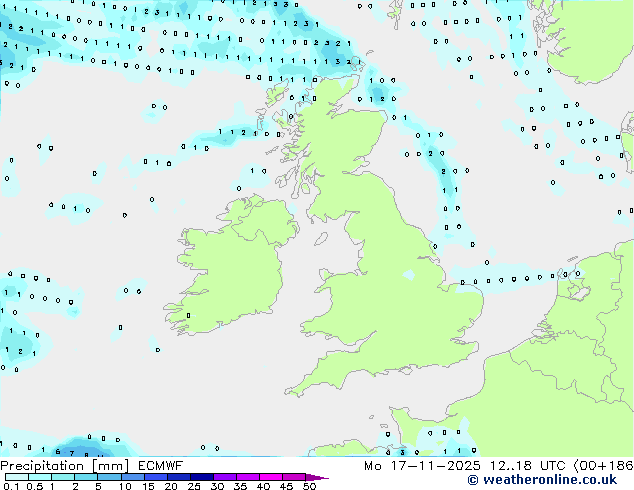Click the 35–40 mm legend color swatch
The image size is (634, 490).
248,477
